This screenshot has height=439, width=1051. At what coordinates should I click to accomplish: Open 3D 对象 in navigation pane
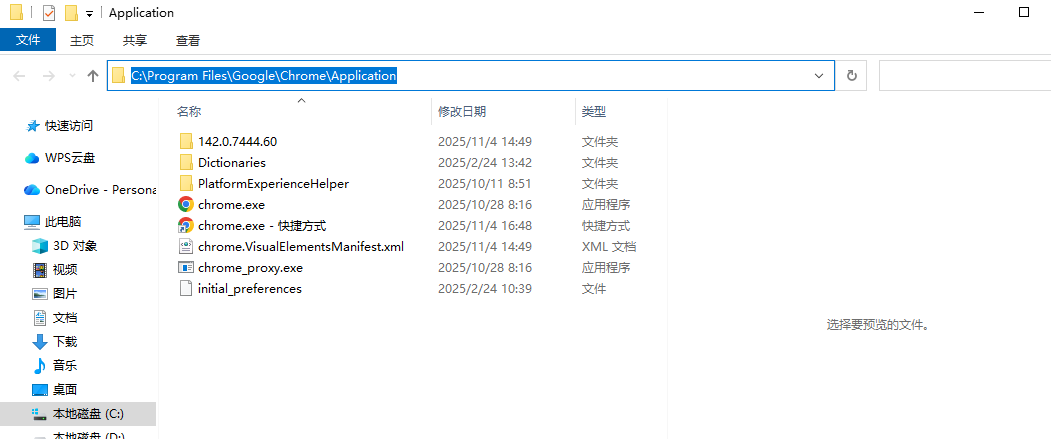click(x=75, y=246)
